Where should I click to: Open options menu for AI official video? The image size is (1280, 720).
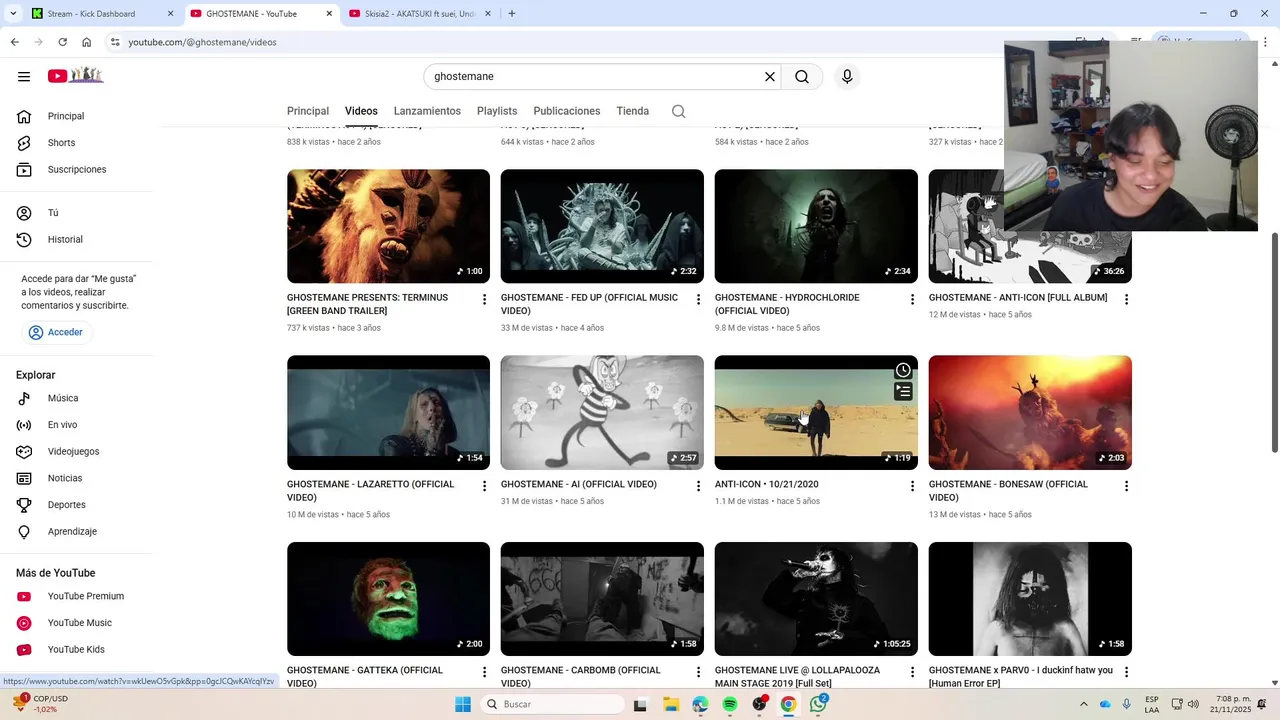tap(699, 486)
